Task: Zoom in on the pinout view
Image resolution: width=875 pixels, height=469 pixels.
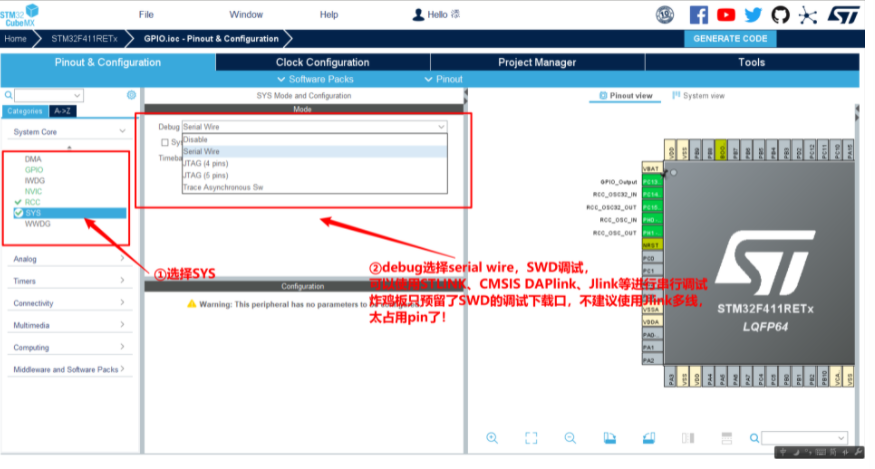Action: [x=492, y=438]
